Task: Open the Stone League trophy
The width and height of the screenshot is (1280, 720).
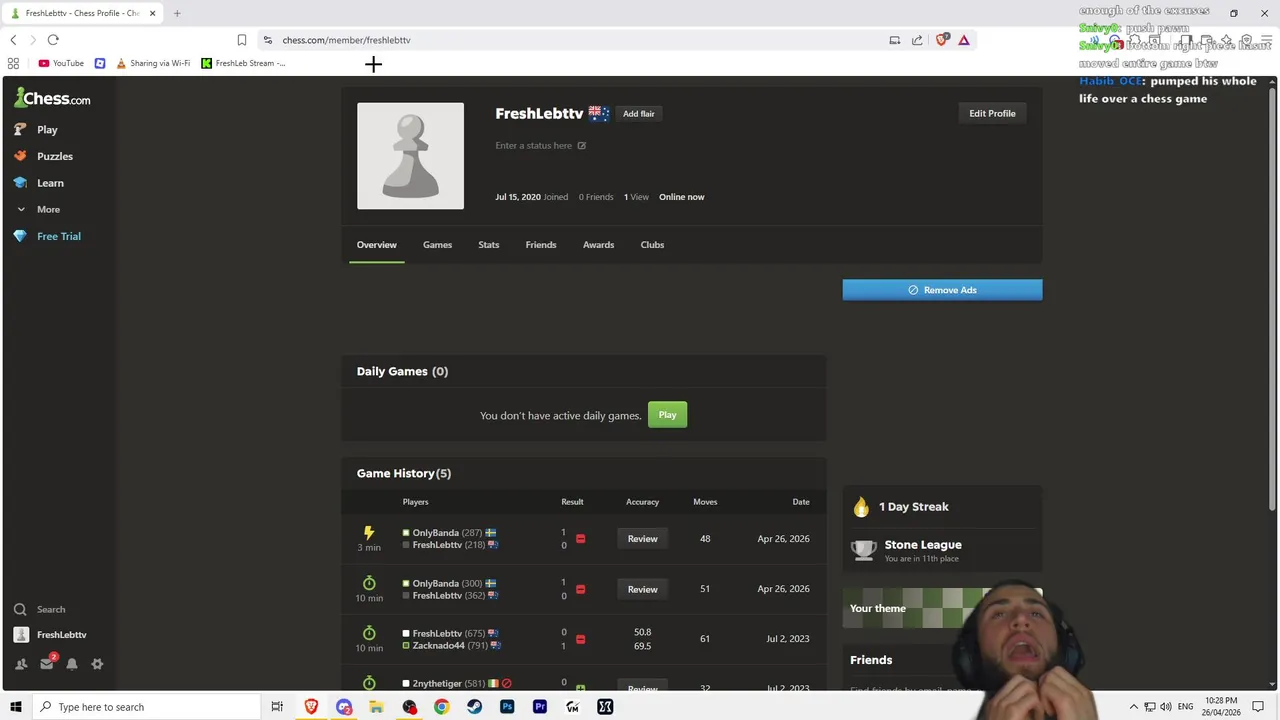Action: click(863, 550)
